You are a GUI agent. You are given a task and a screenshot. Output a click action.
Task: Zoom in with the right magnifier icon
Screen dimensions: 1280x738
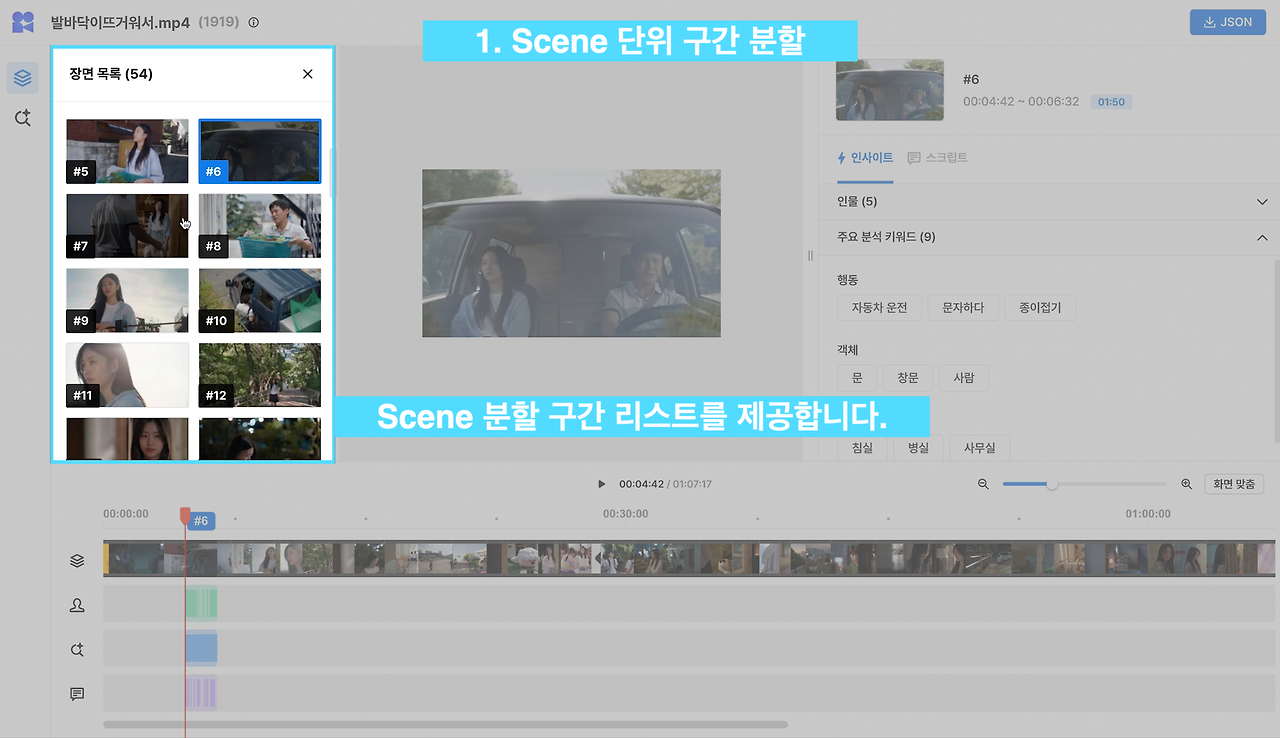pyautogui.click(x=1186, y=484)
